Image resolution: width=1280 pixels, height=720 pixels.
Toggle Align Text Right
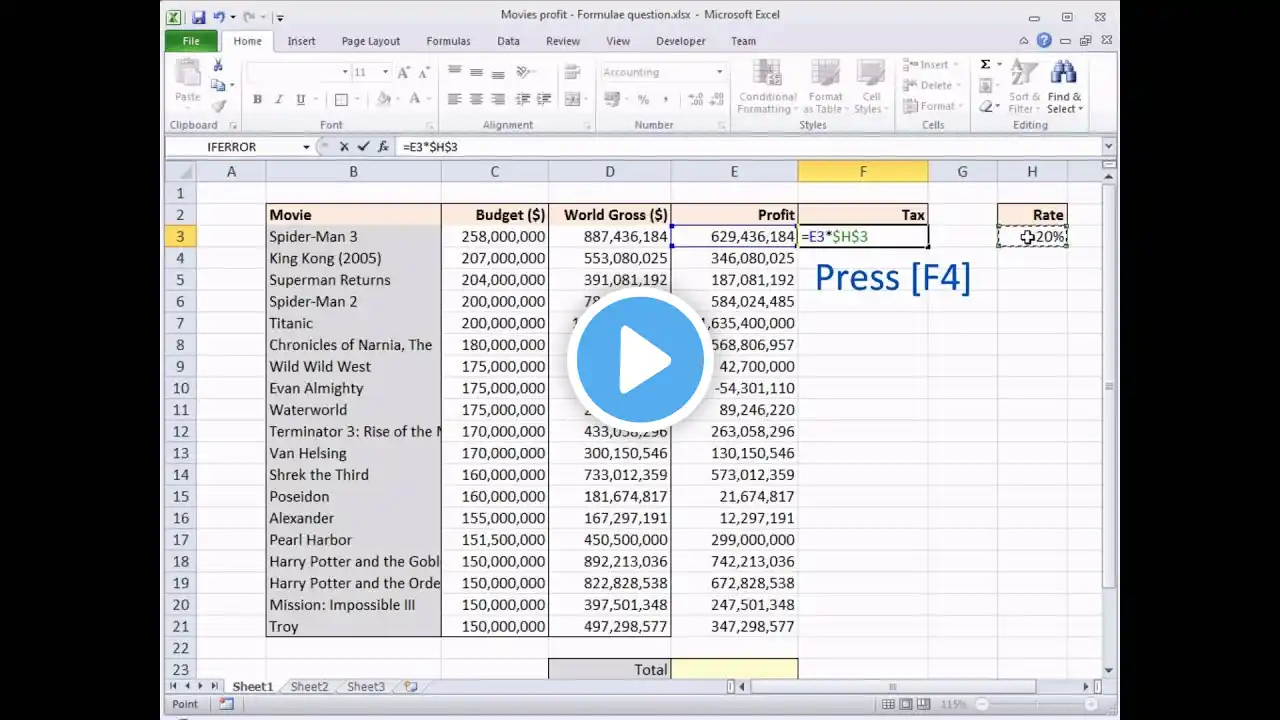point(497,99)
